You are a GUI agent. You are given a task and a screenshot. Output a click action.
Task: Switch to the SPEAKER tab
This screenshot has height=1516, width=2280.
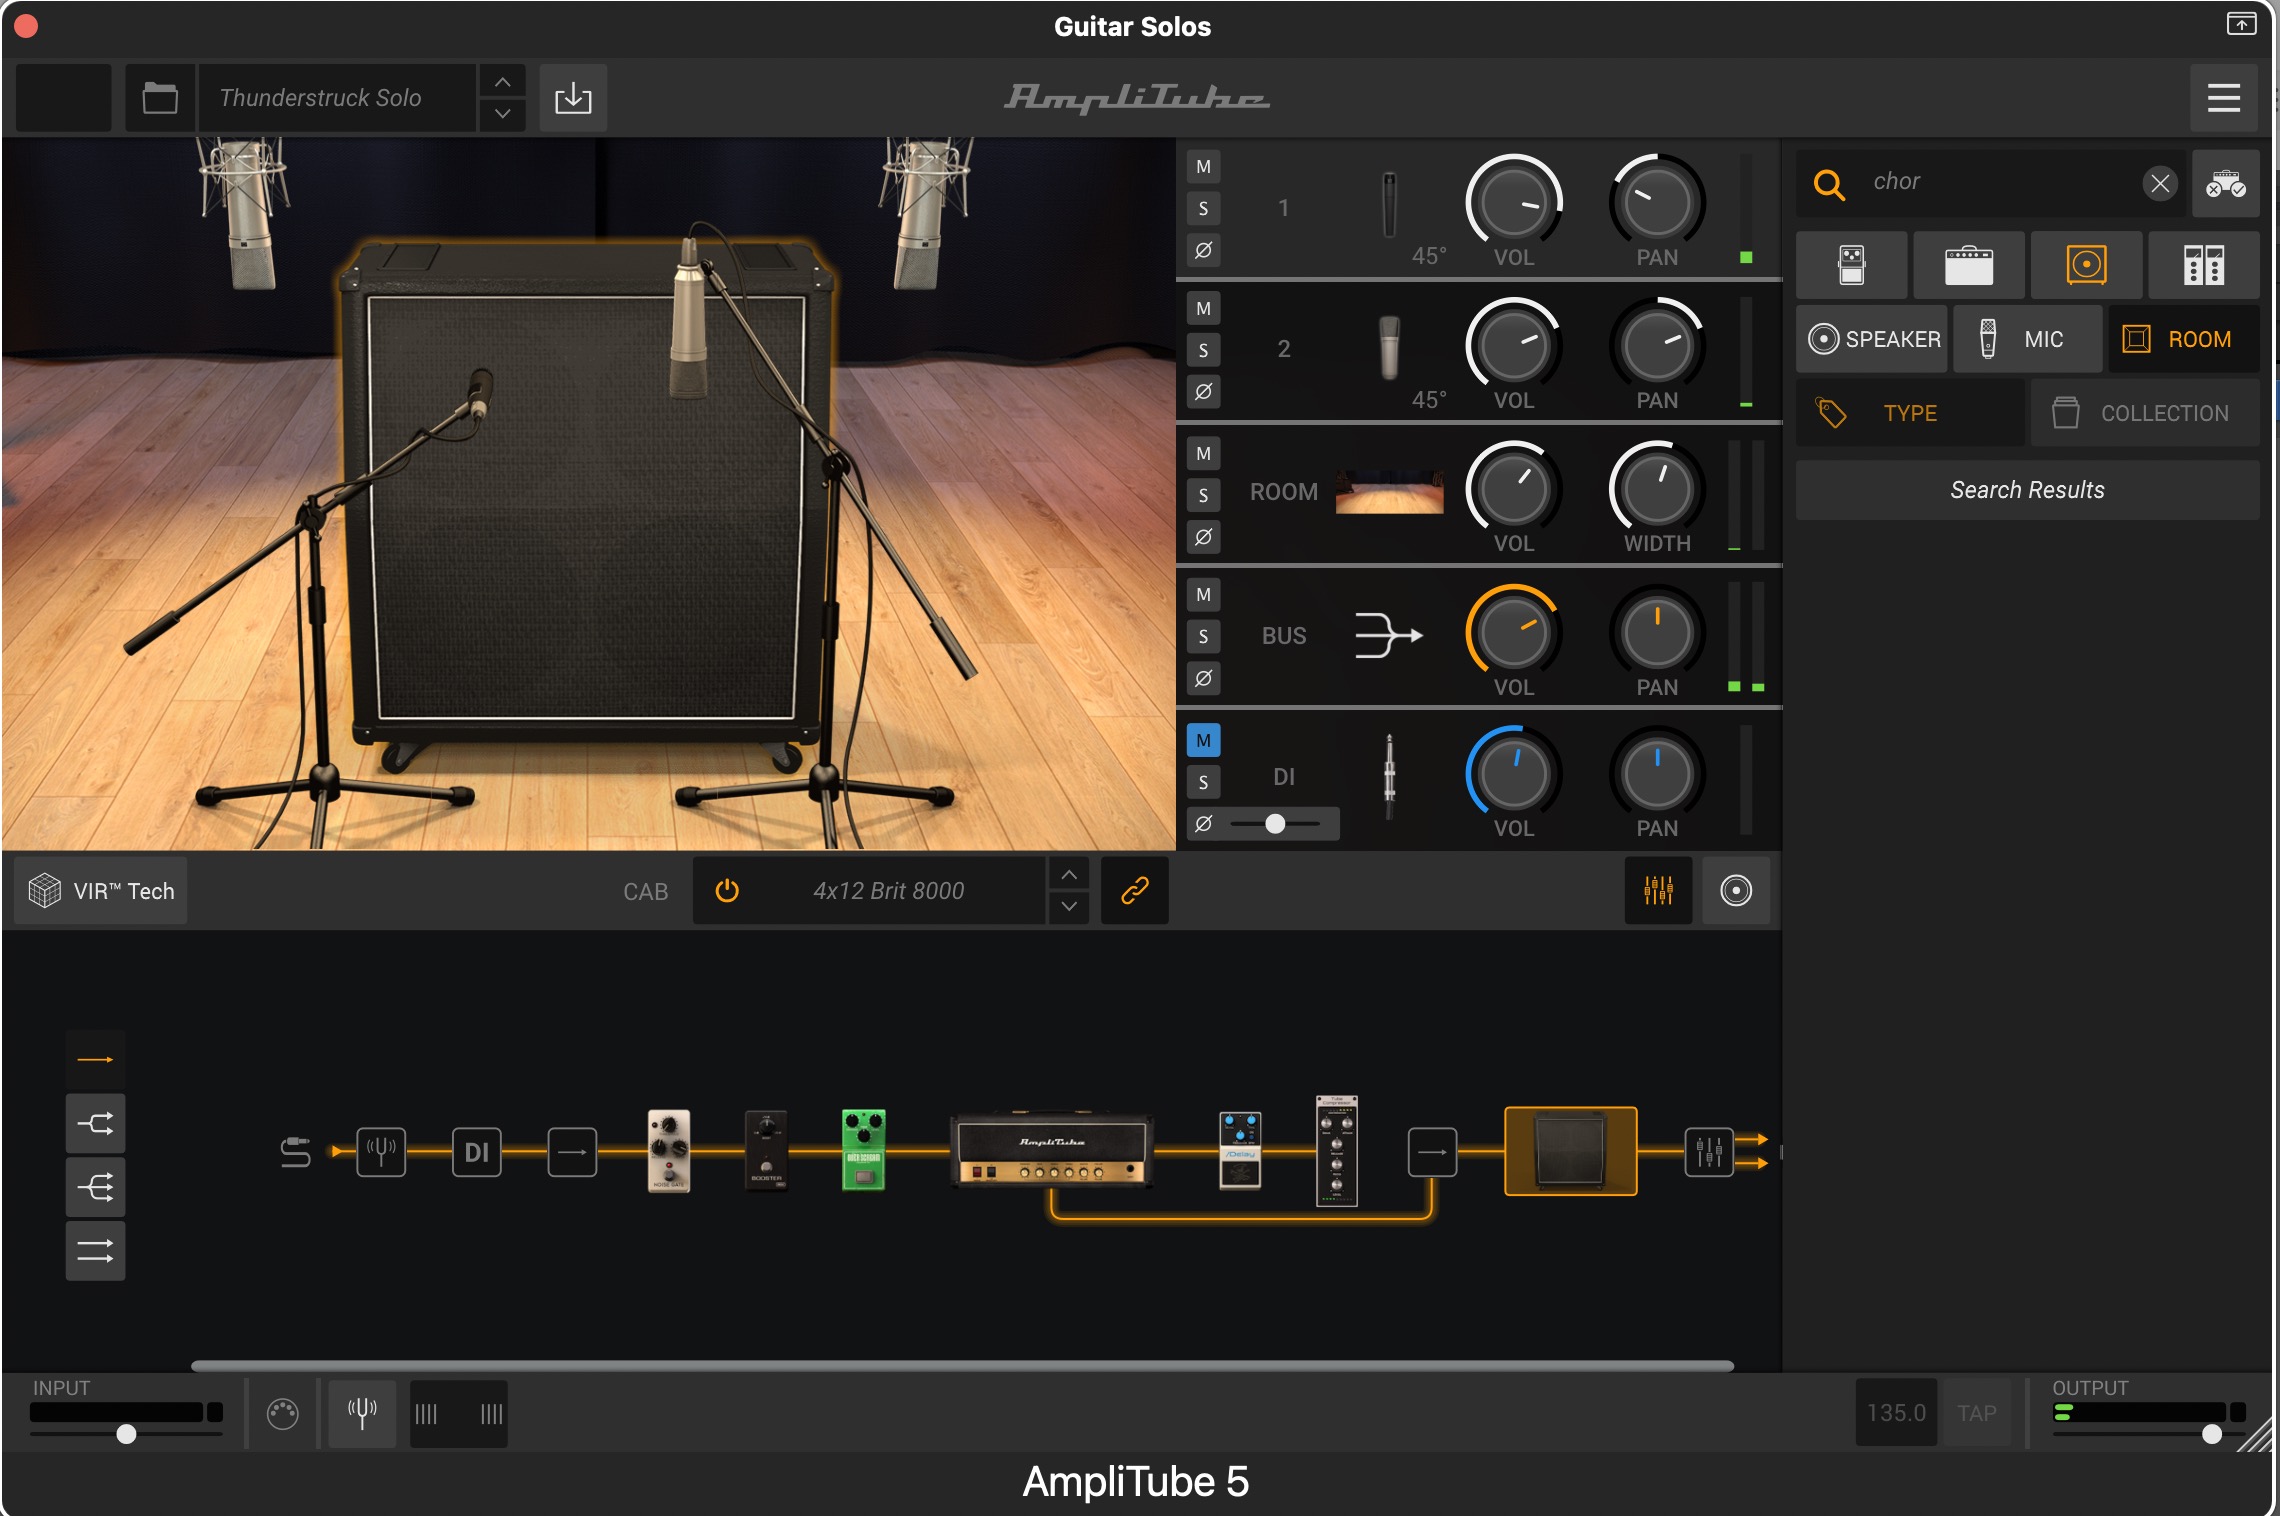[x=1873, y=339]
